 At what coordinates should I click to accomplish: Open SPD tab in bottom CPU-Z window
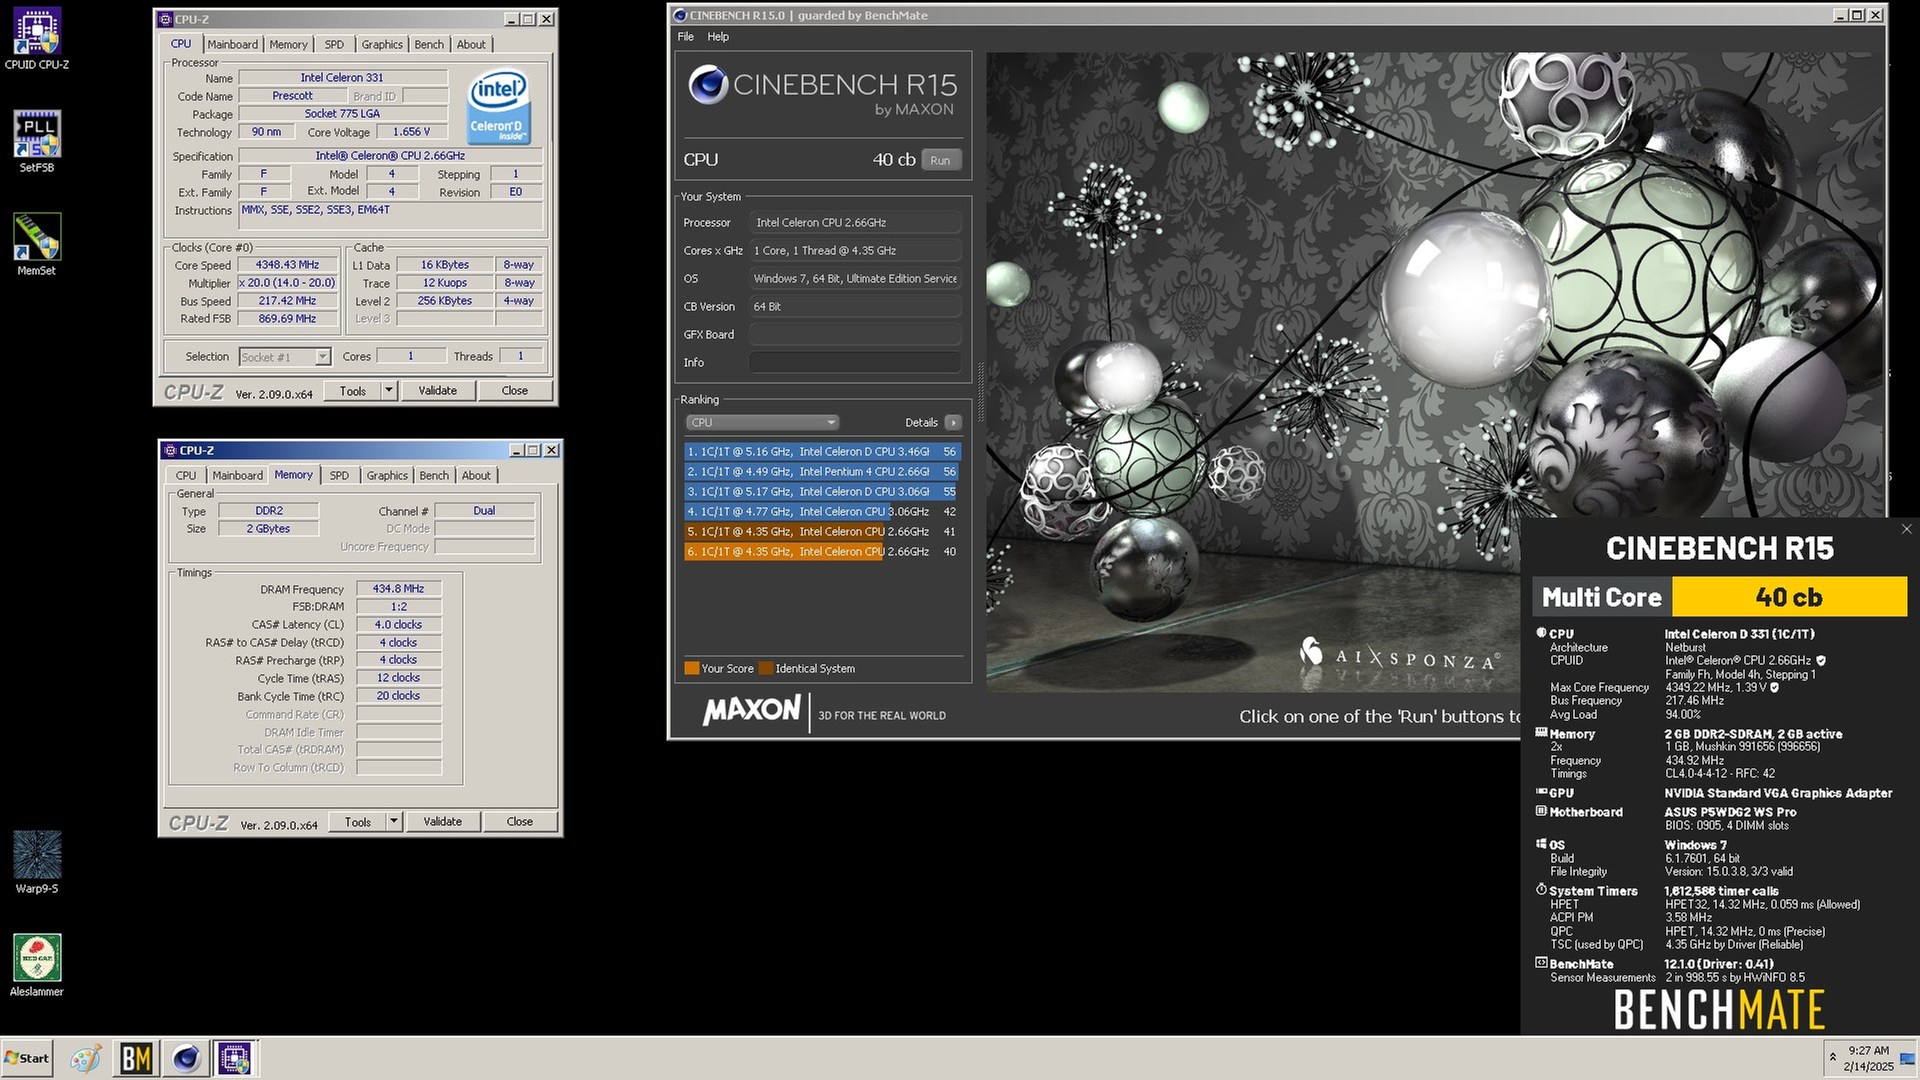[339, 476]
